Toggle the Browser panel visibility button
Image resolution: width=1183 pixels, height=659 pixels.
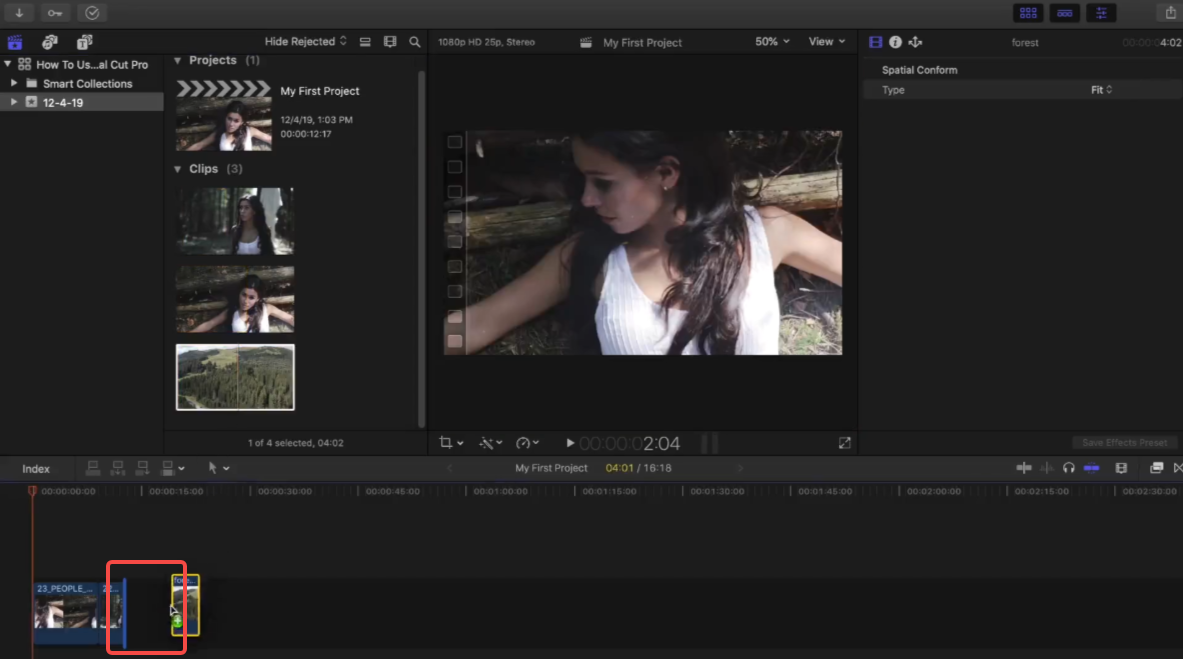coord(1026,13)
